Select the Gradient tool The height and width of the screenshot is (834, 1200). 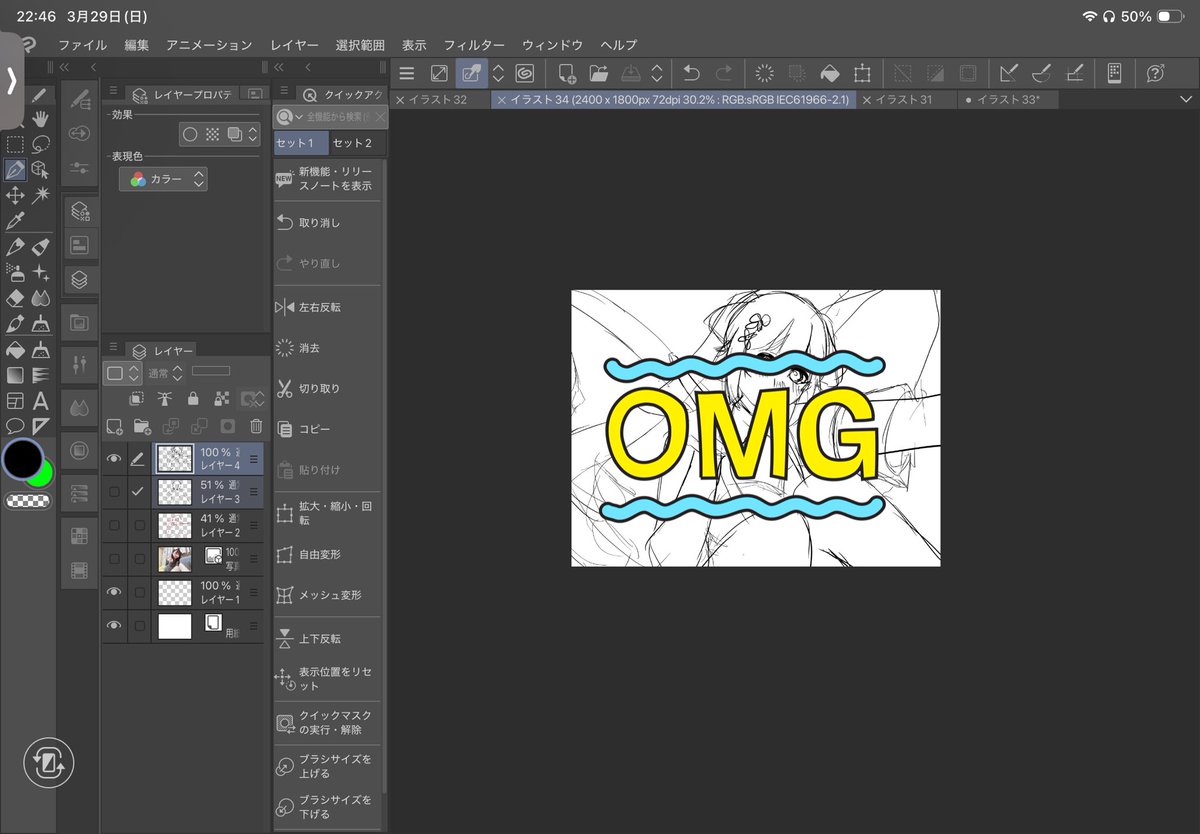click(x=14, y=376)
